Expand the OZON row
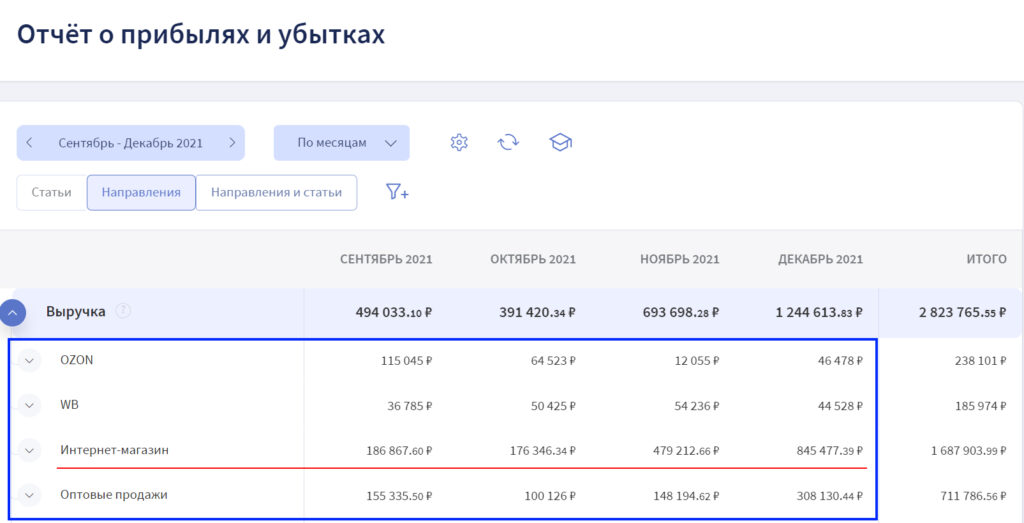 pyautogui.click(x=29, y=361)
